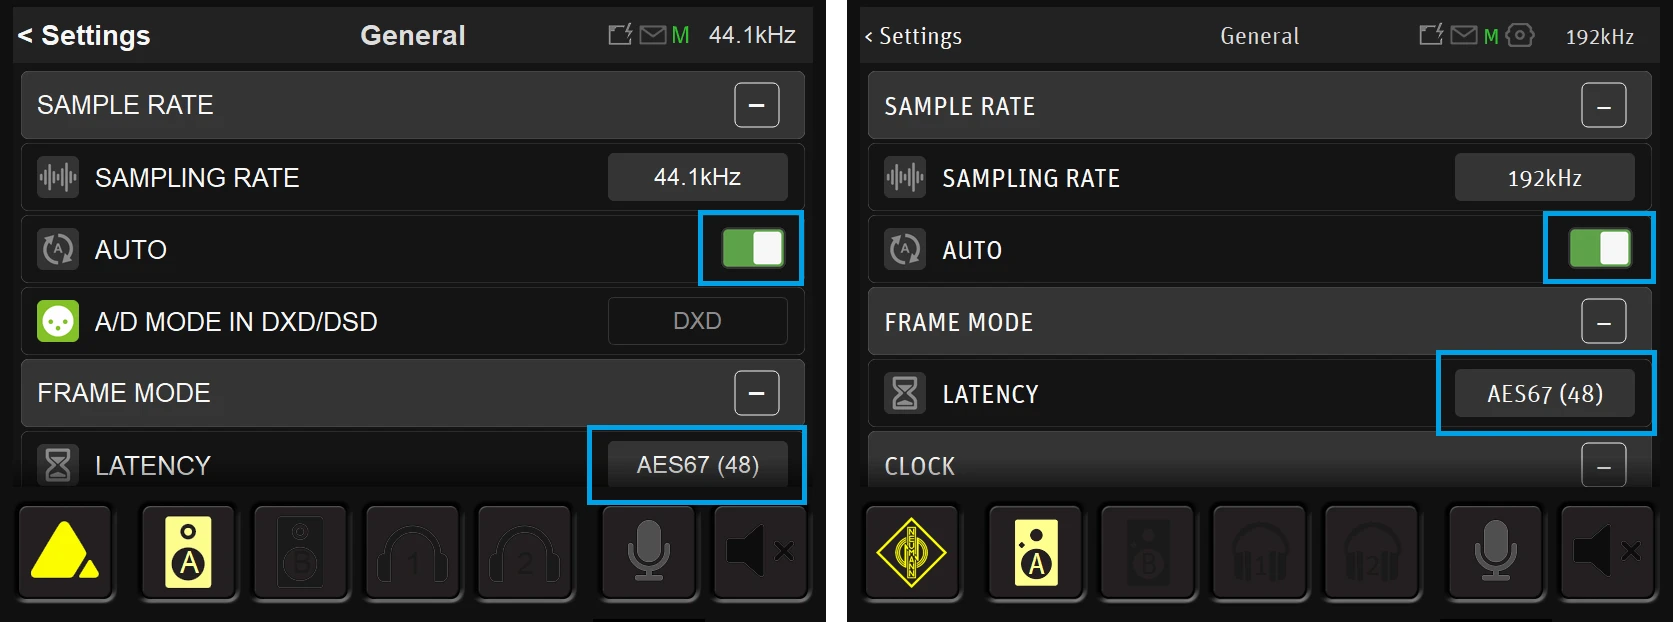
Task: Select speaker set A on the 192kHz screen
Action: [1036, 551]
